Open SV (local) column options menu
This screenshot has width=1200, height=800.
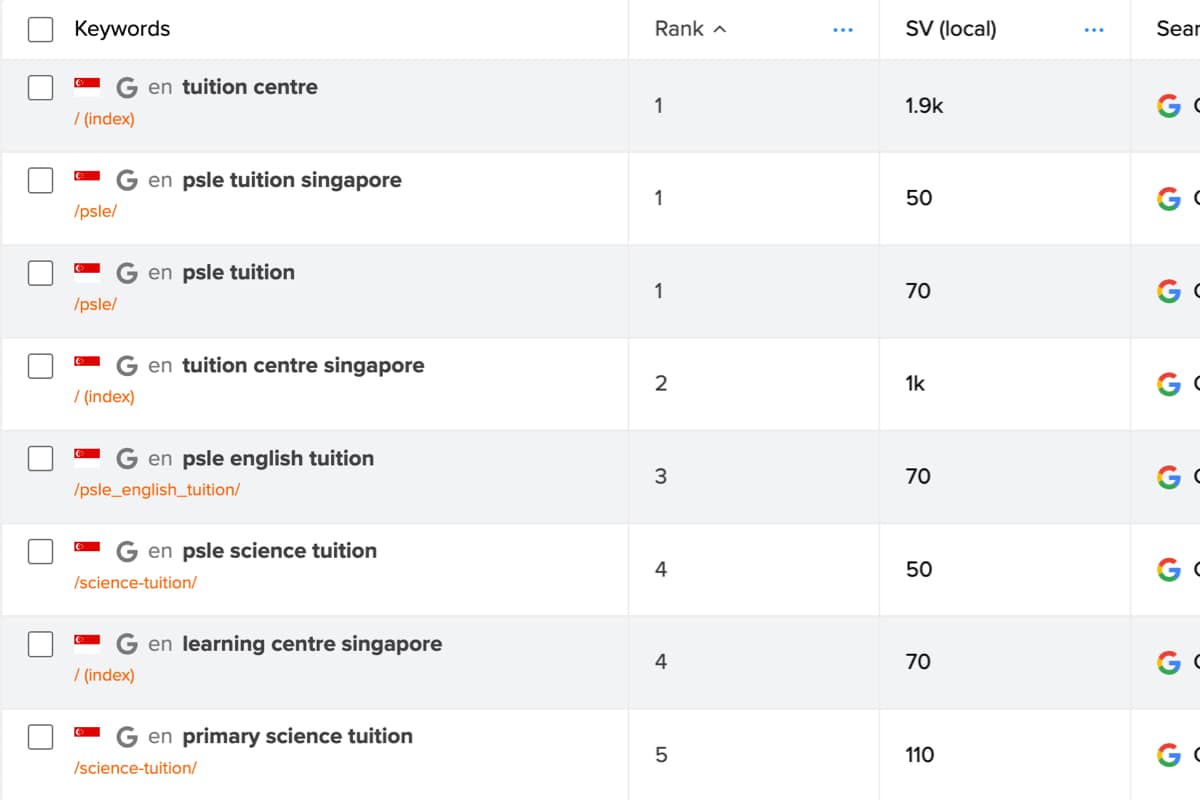click(x=1094, y=30)
